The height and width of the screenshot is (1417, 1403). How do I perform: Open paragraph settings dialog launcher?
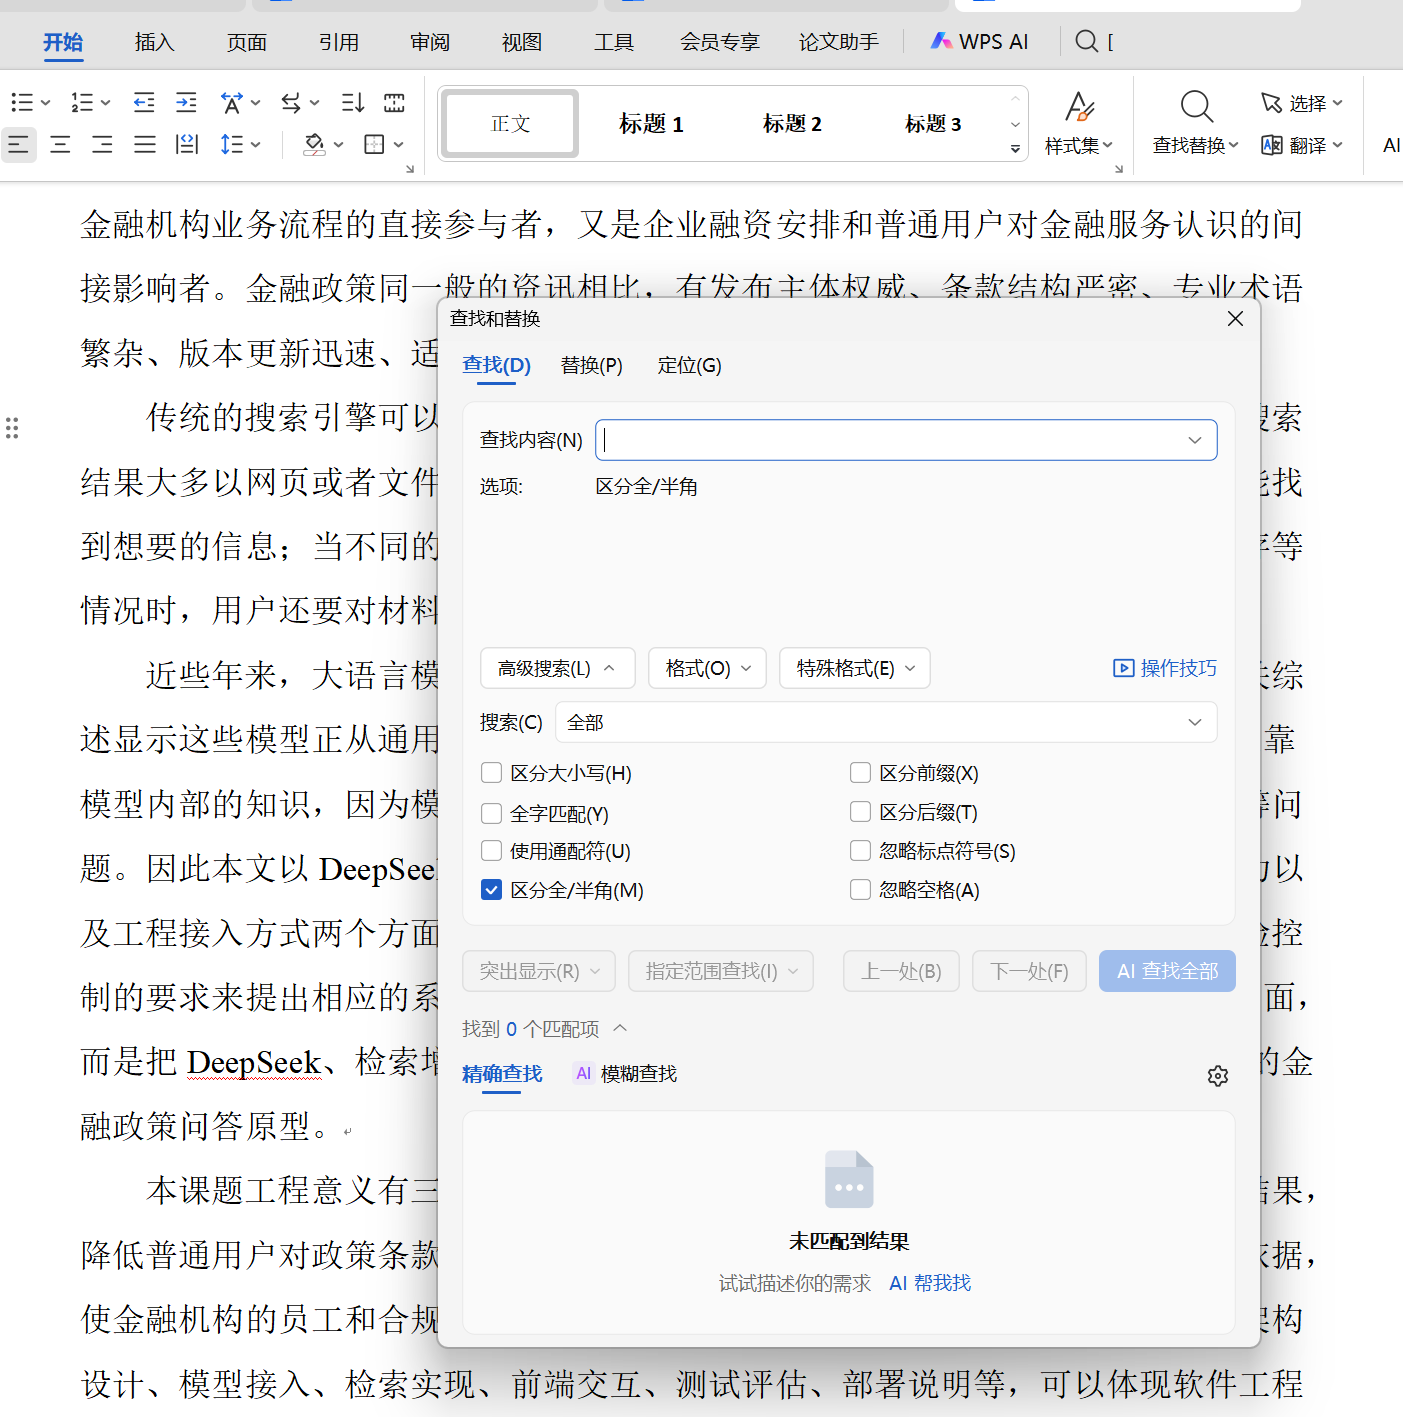(x=410, y=169)
